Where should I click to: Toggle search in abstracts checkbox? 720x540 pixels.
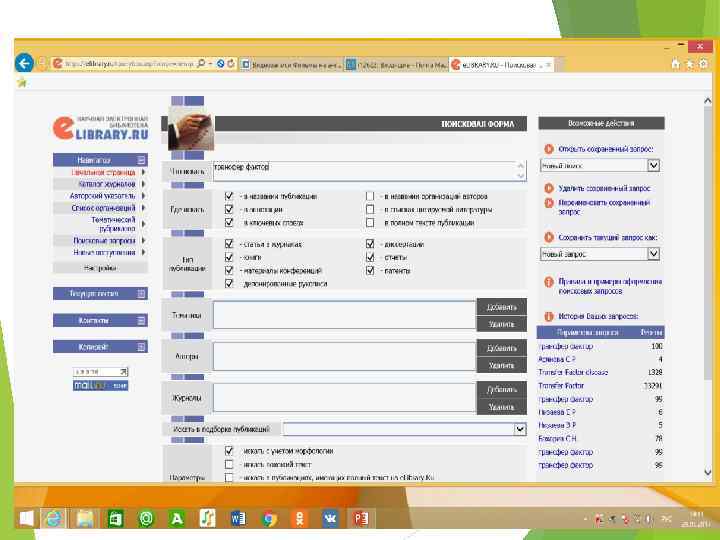229,209
